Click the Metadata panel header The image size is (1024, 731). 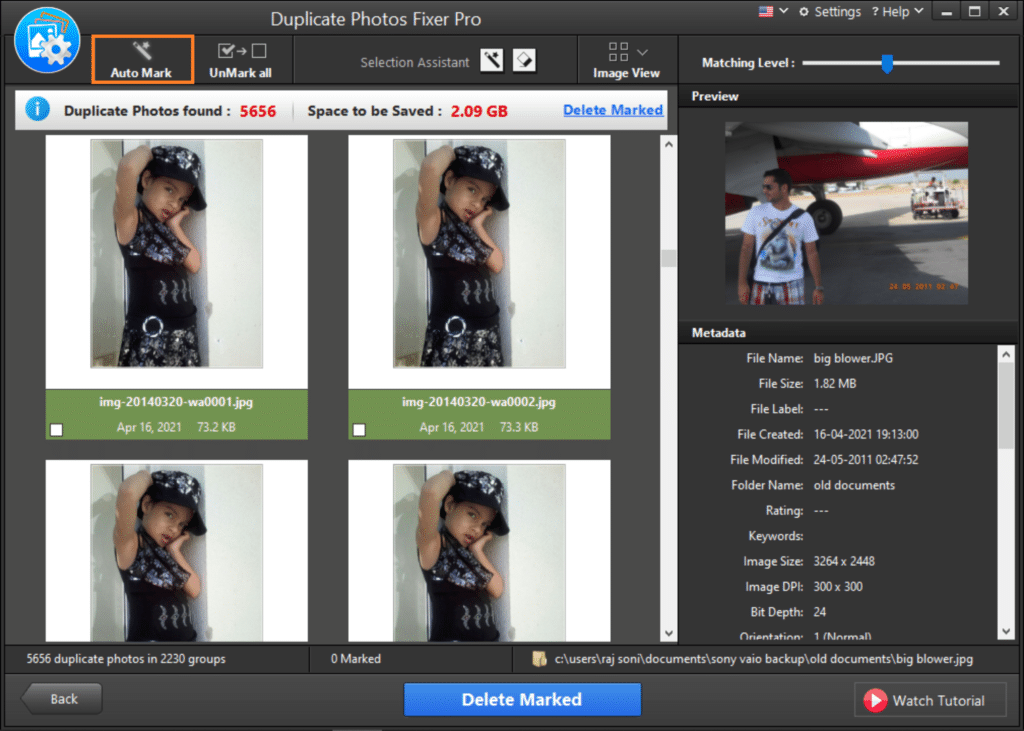point(848,333)
